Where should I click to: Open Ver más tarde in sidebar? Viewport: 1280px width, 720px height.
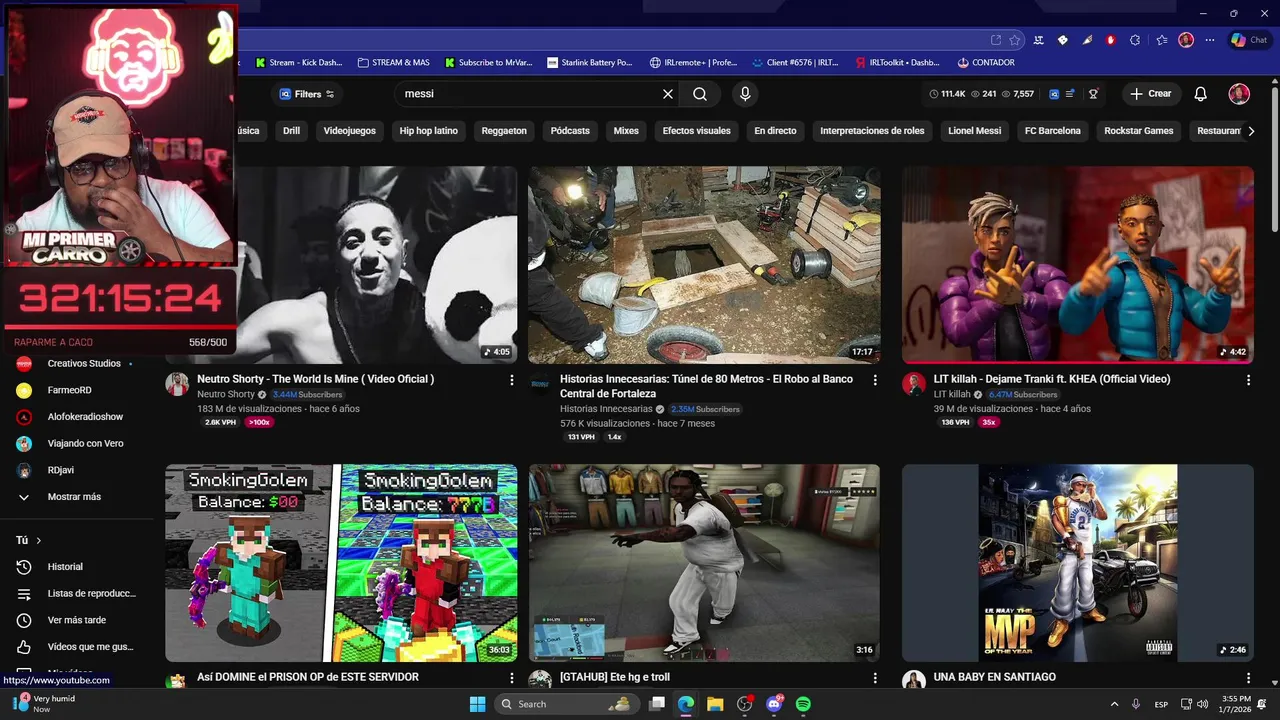click(78, 620)
